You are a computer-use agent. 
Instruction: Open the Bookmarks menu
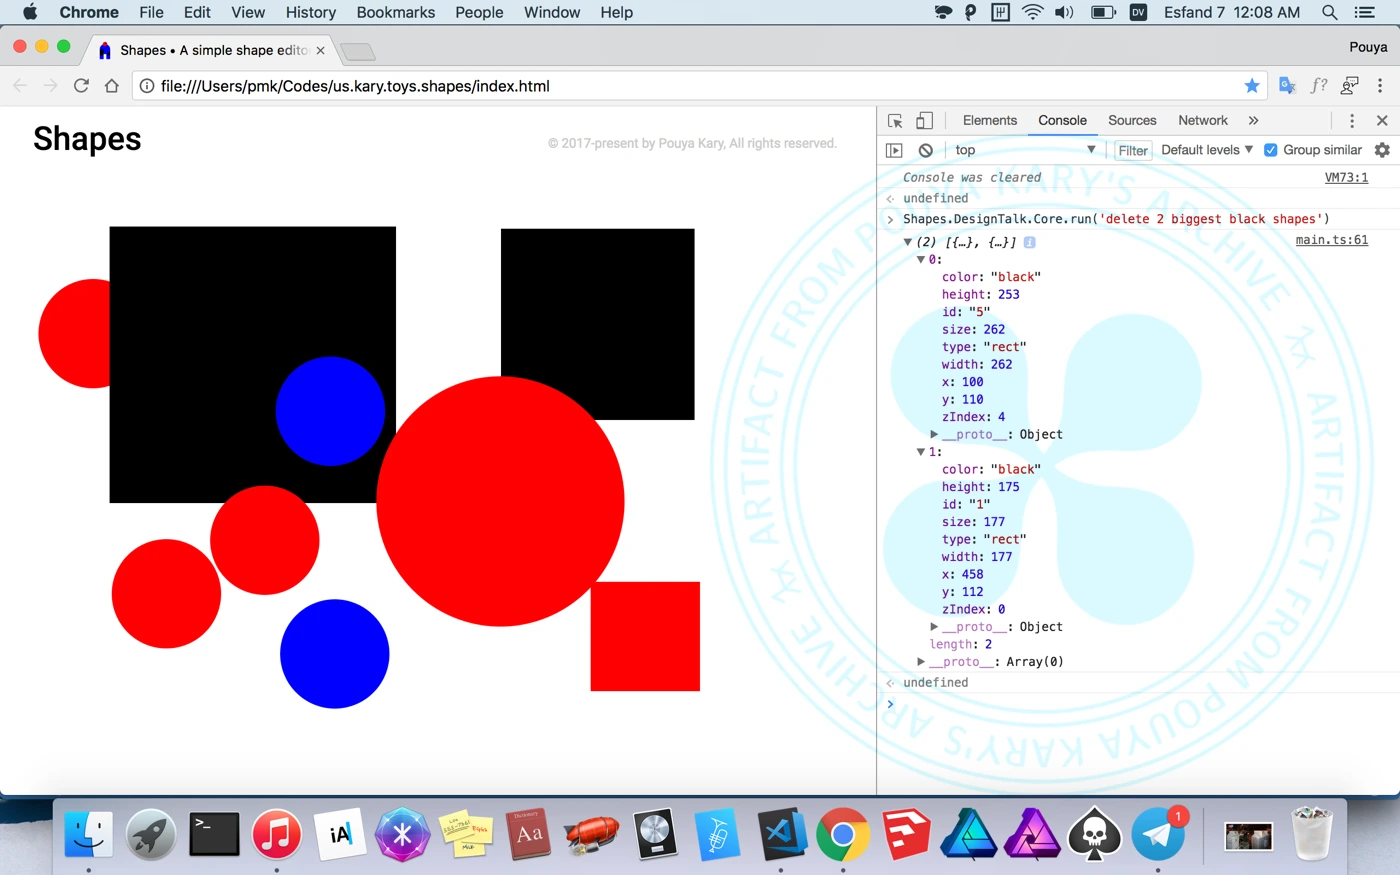(x=395, y=12)
